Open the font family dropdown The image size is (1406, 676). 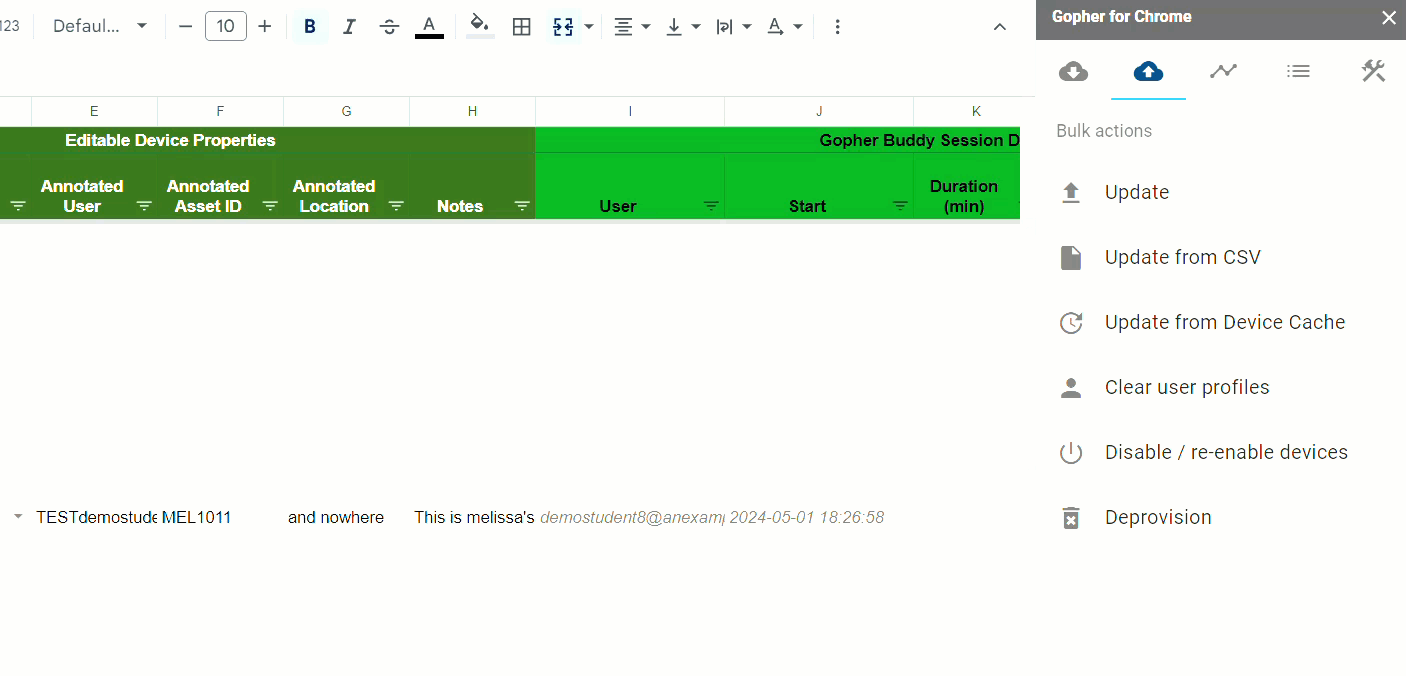(99, 26)
